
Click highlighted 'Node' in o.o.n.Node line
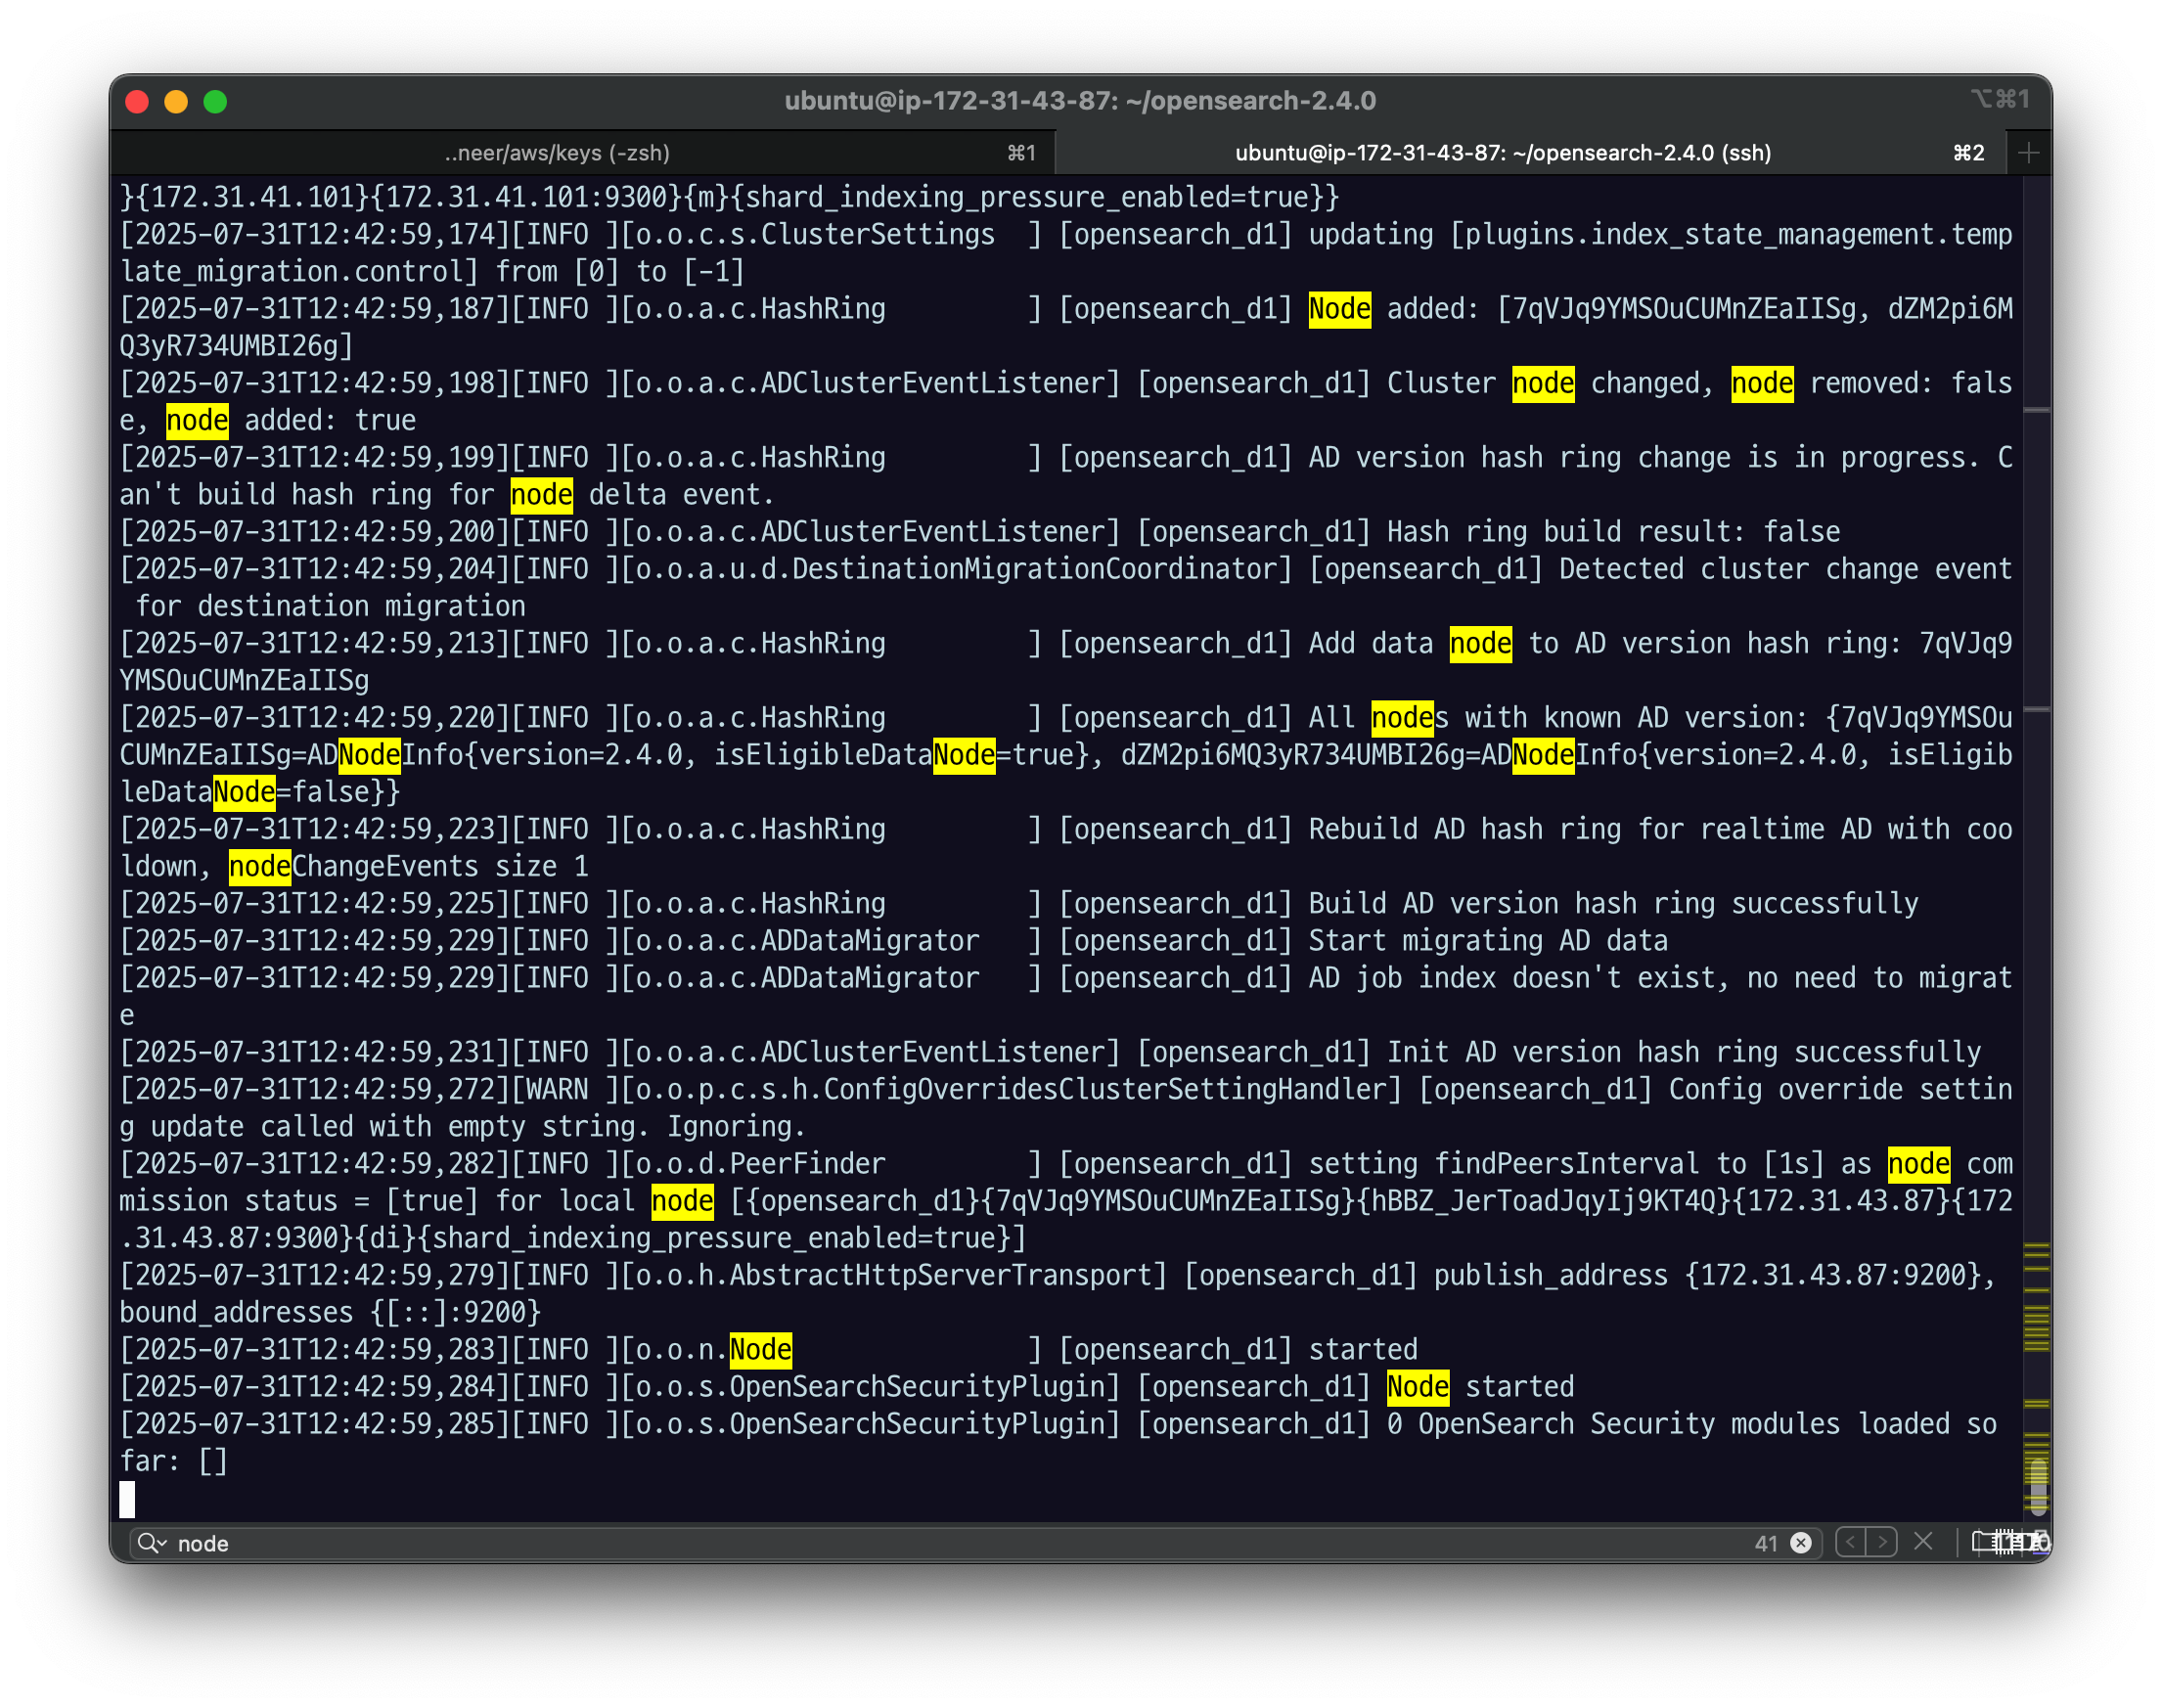click(760, 1349)
